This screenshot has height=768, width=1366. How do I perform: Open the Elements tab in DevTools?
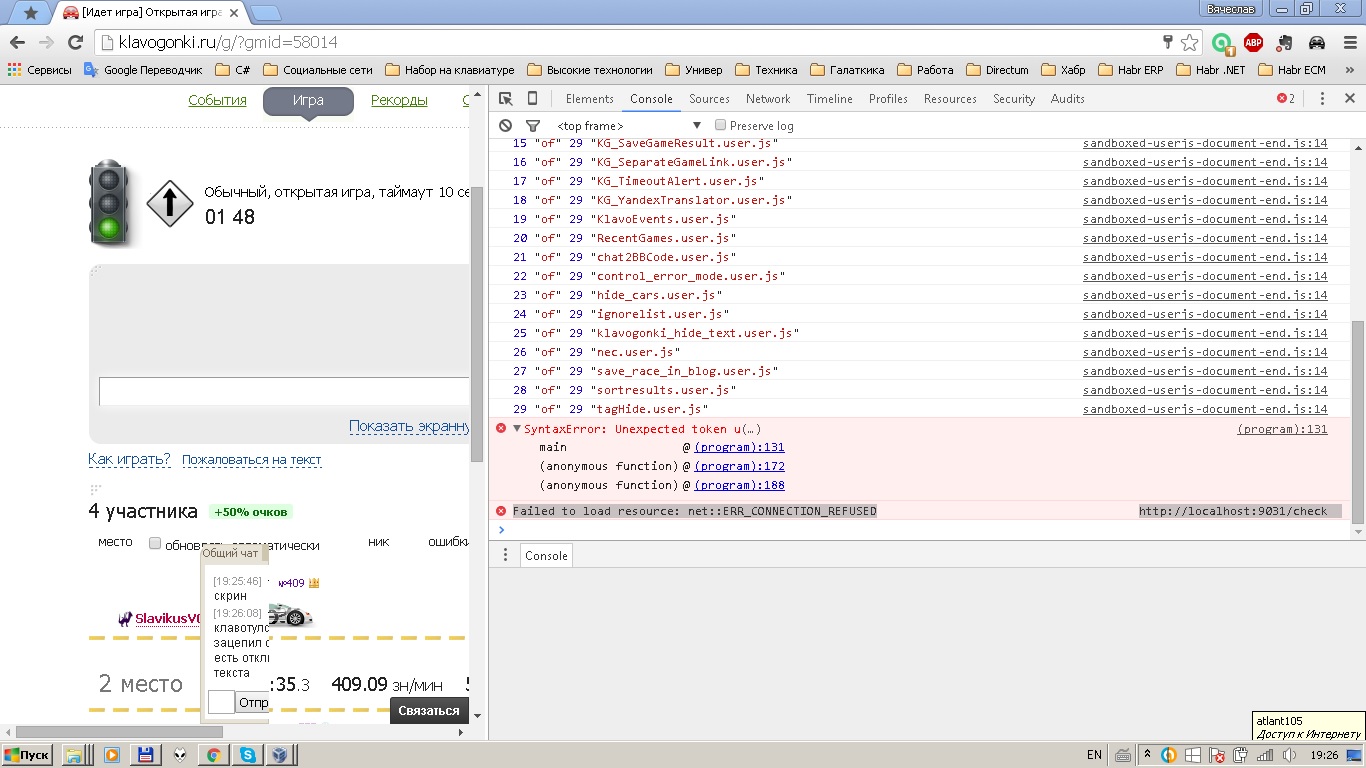click(x=589, y=99)
